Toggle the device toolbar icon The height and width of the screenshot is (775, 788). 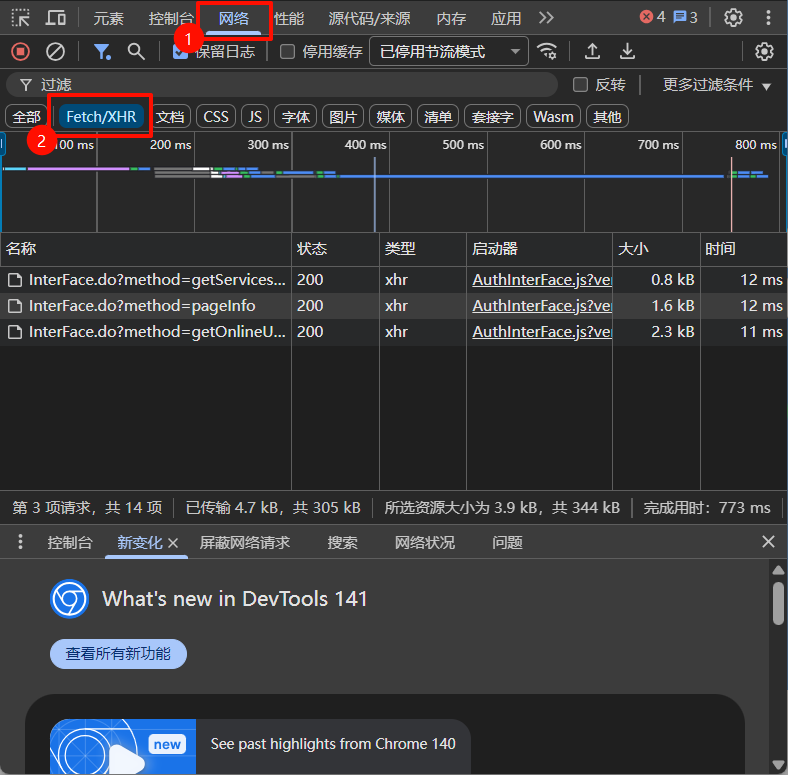(56, 18)
